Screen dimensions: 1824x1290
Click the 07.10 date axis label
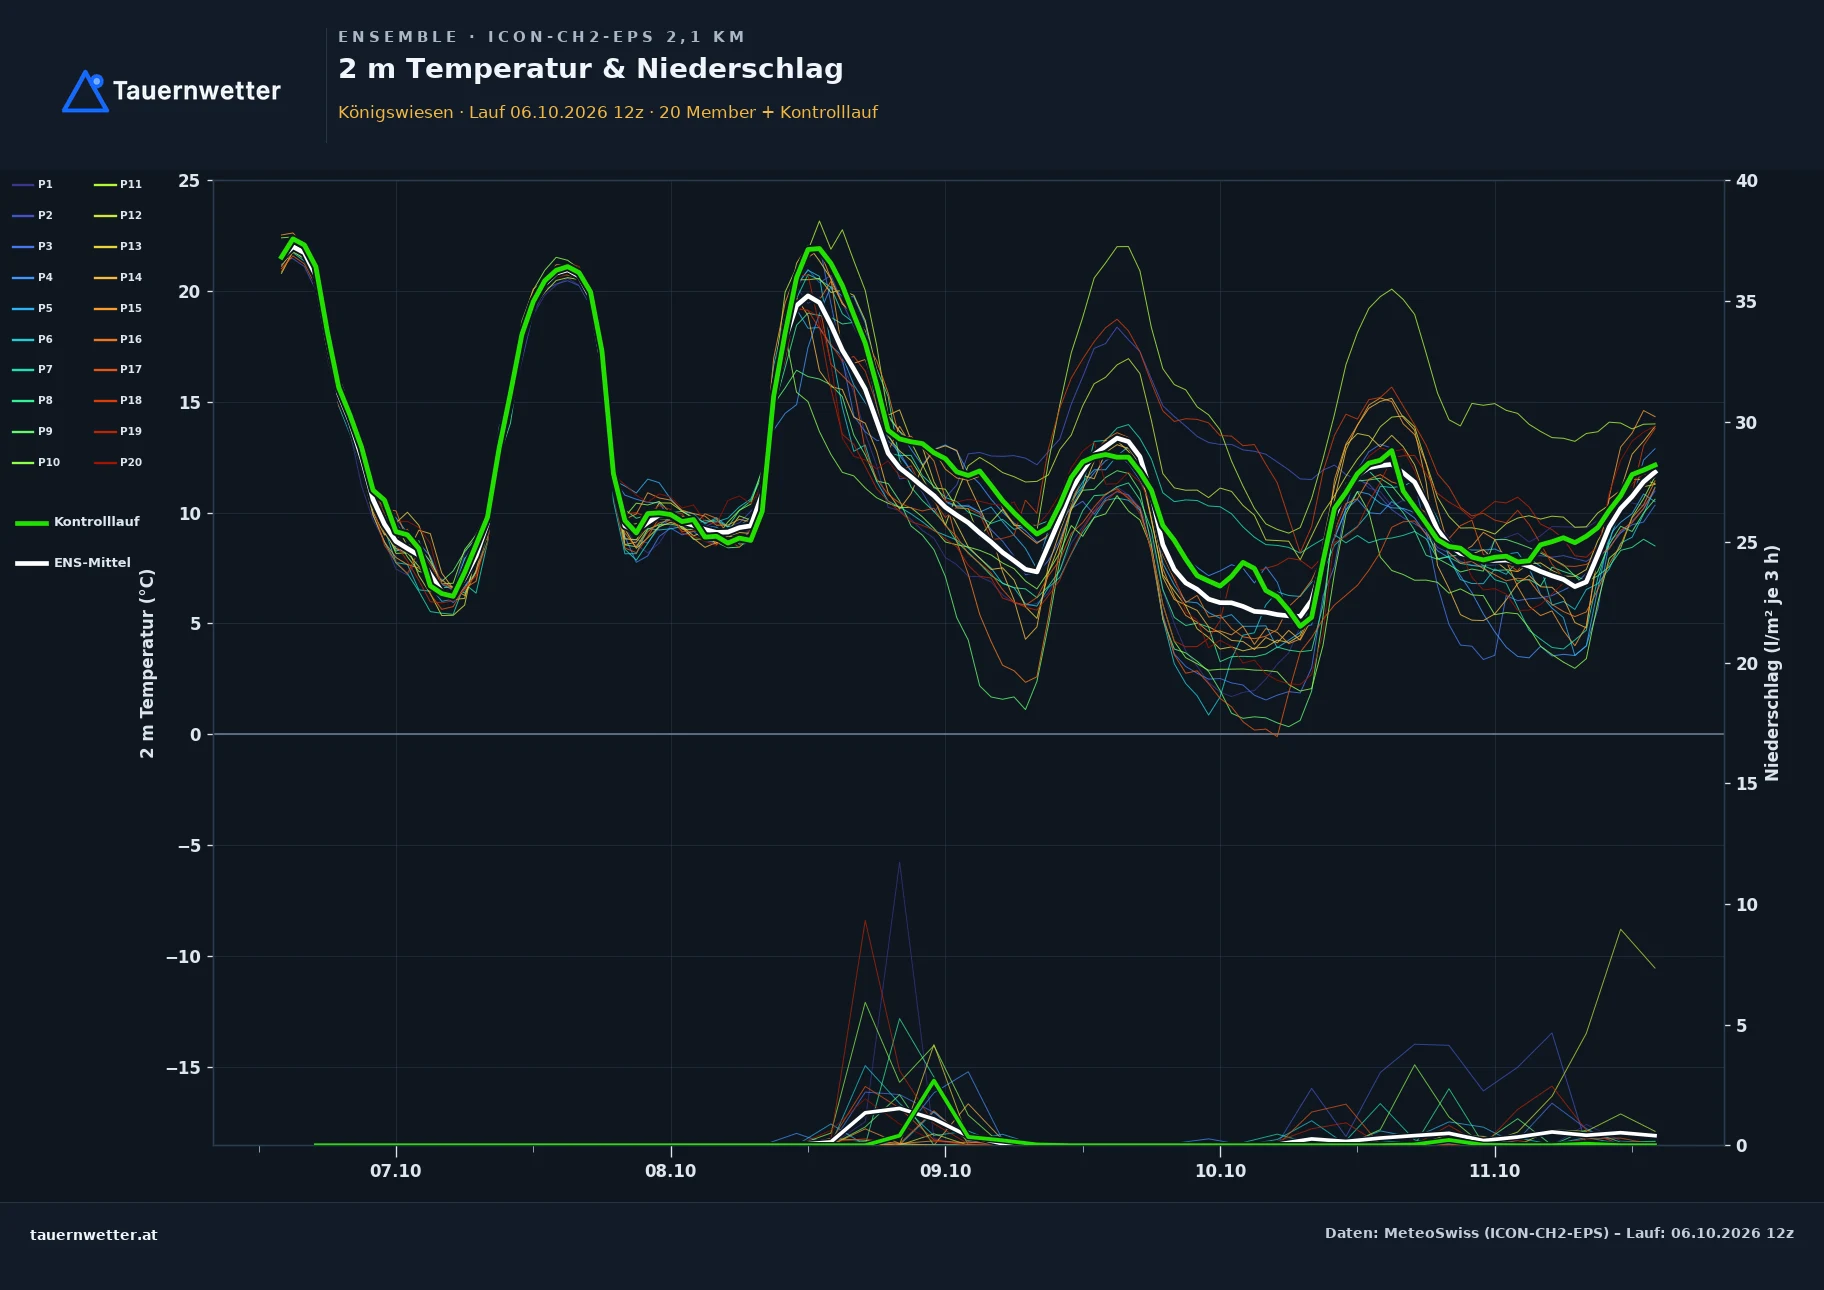396,1171
